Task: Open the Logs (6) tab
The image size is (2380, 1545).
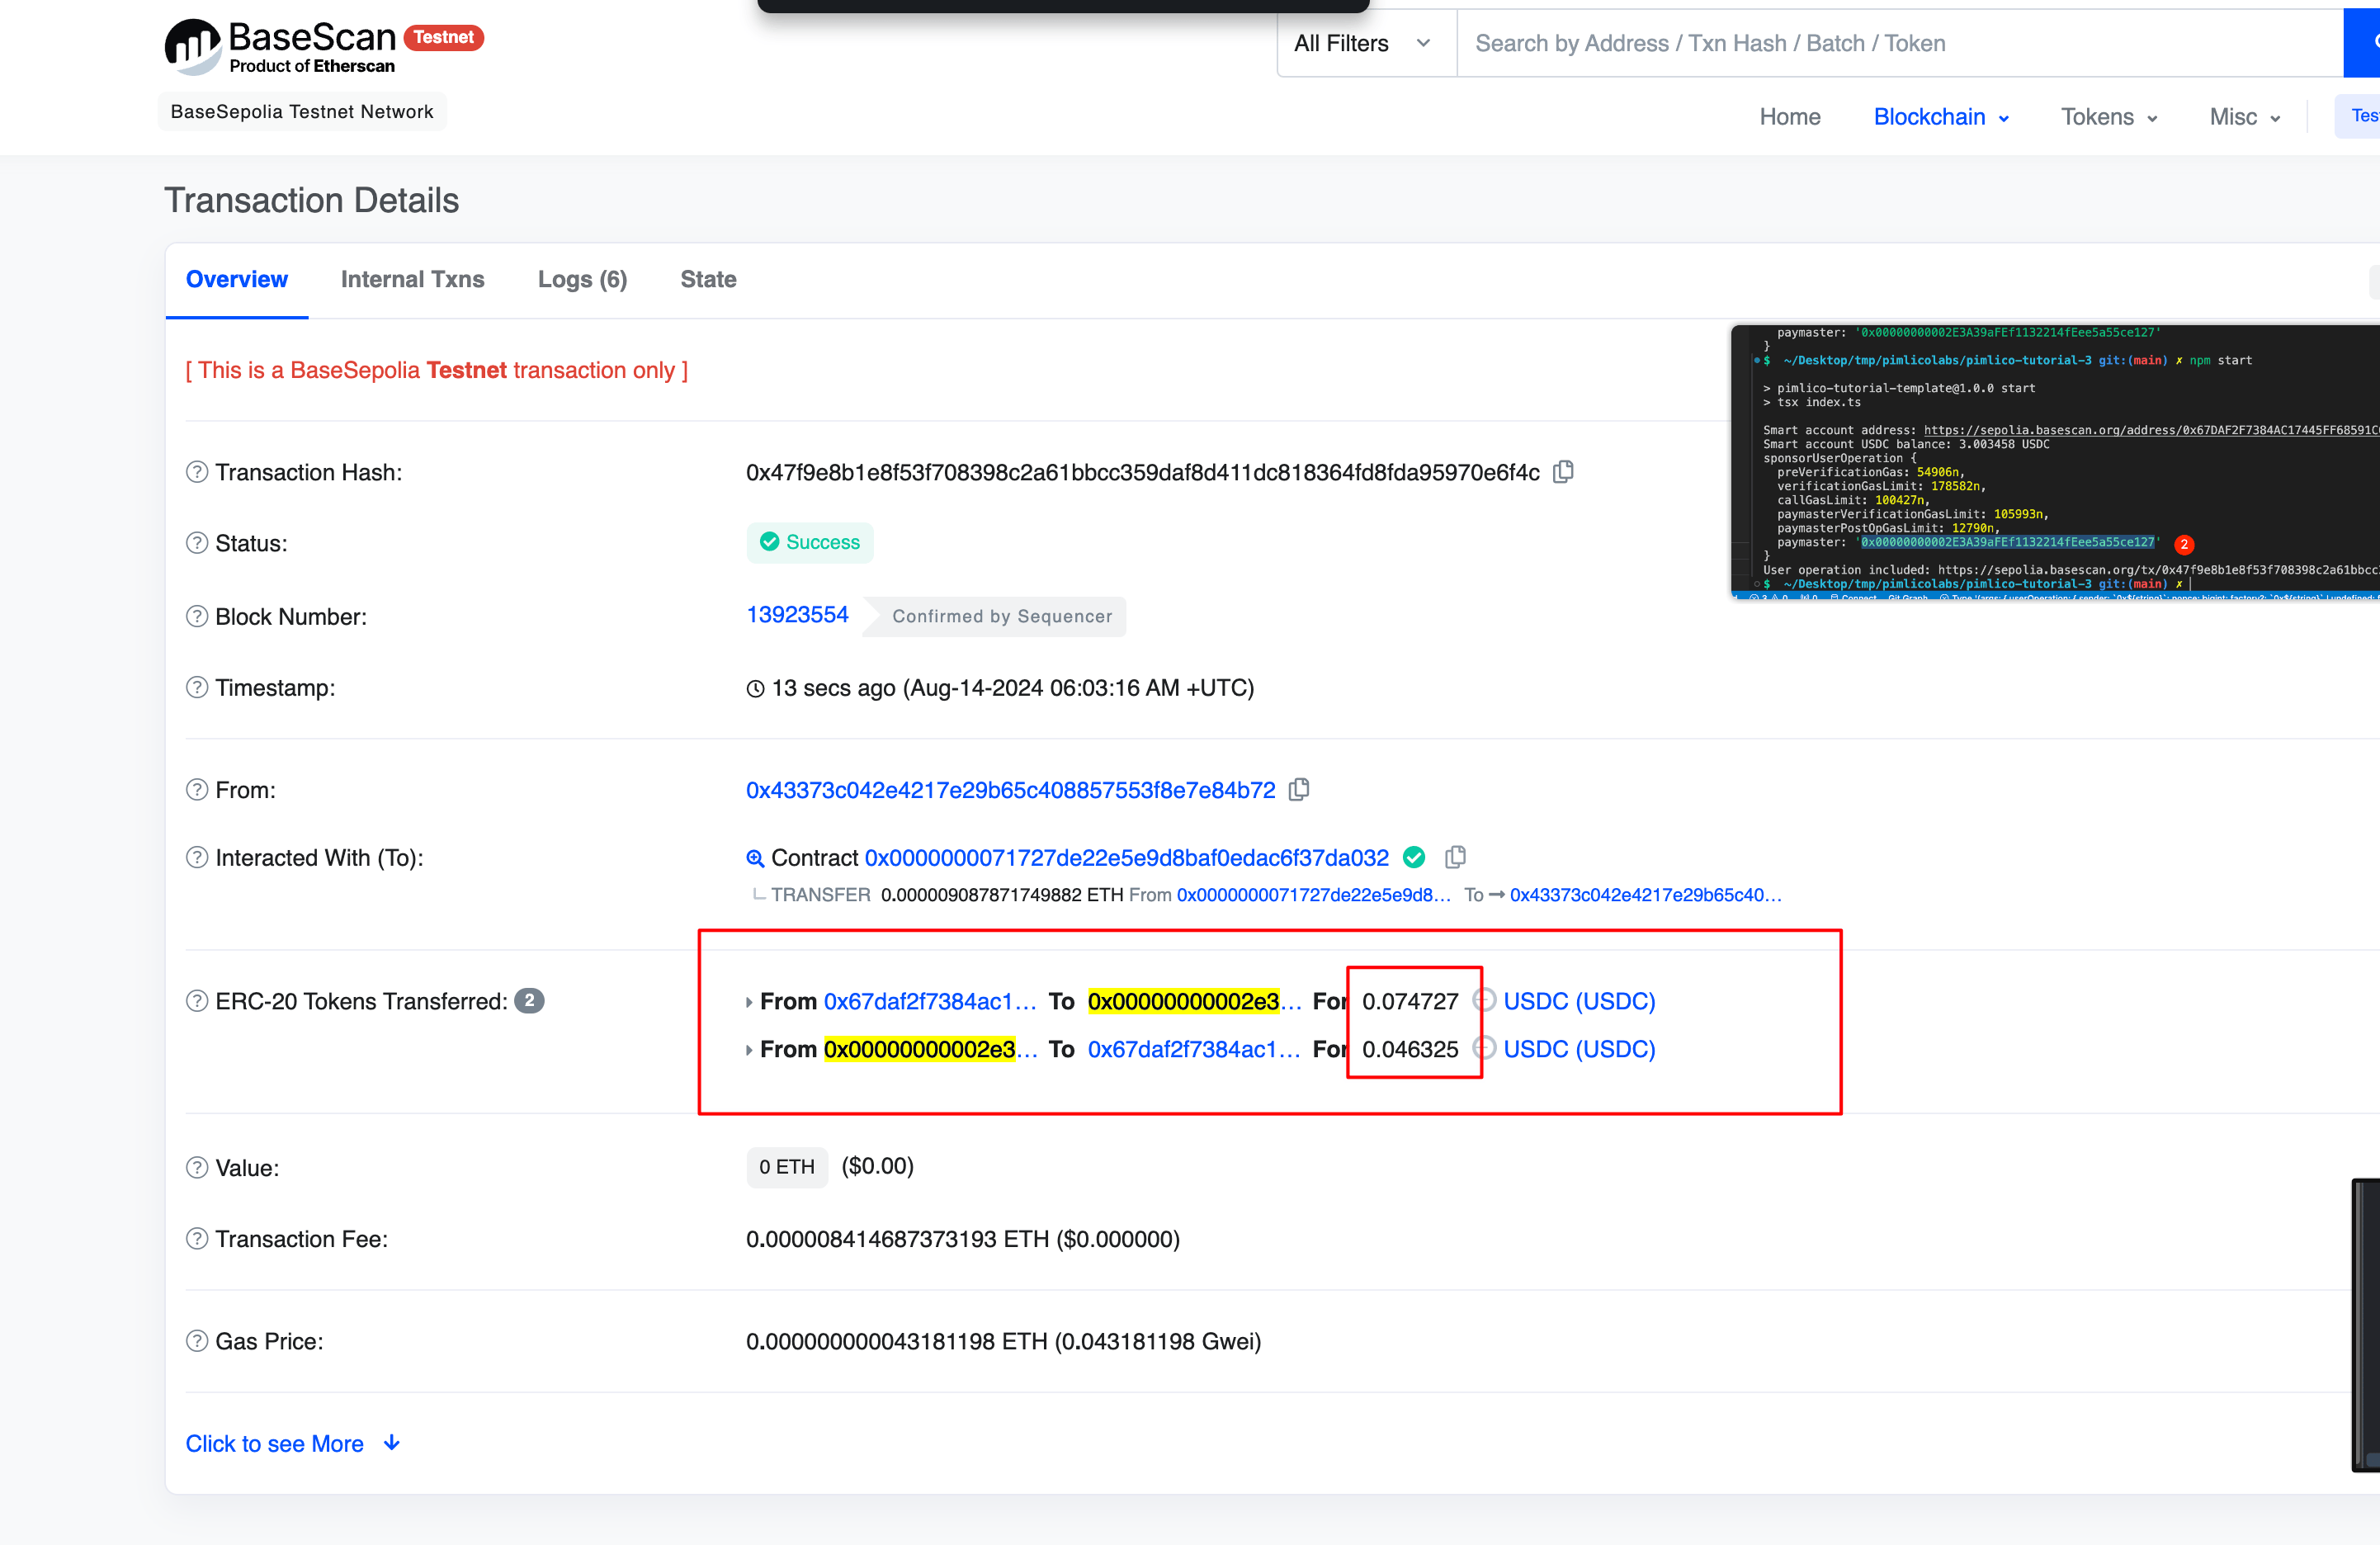Action: click(x=582, y=279)
